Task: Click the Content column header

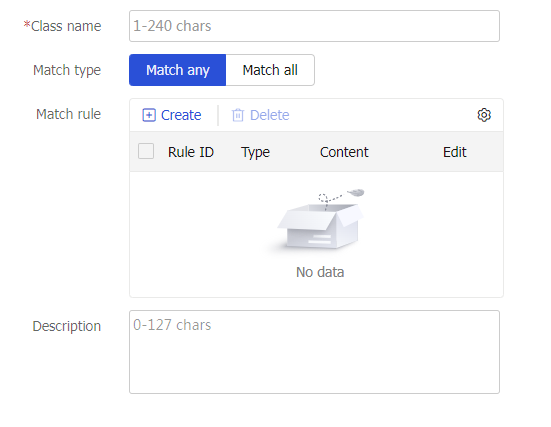Action: [x=344, y=152]
